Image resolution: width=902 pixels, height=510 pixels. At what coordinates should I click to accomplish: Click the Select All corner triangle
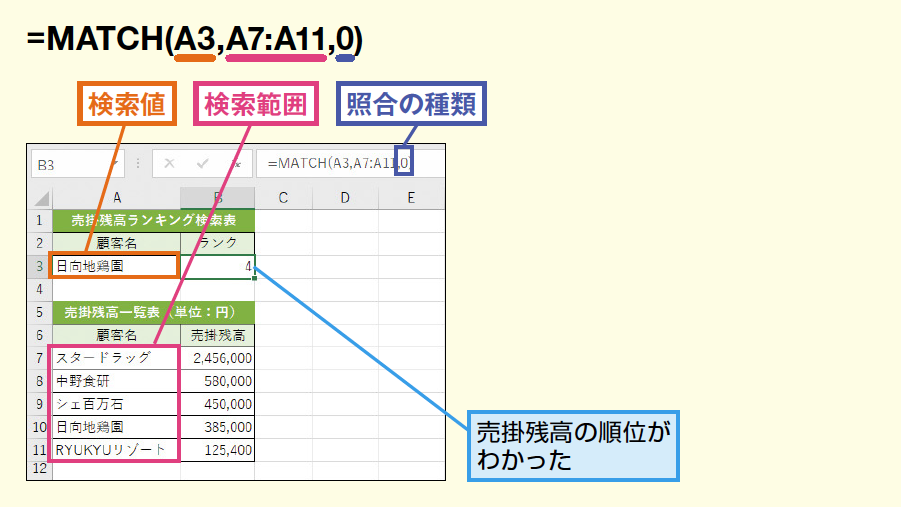point(40,198)
